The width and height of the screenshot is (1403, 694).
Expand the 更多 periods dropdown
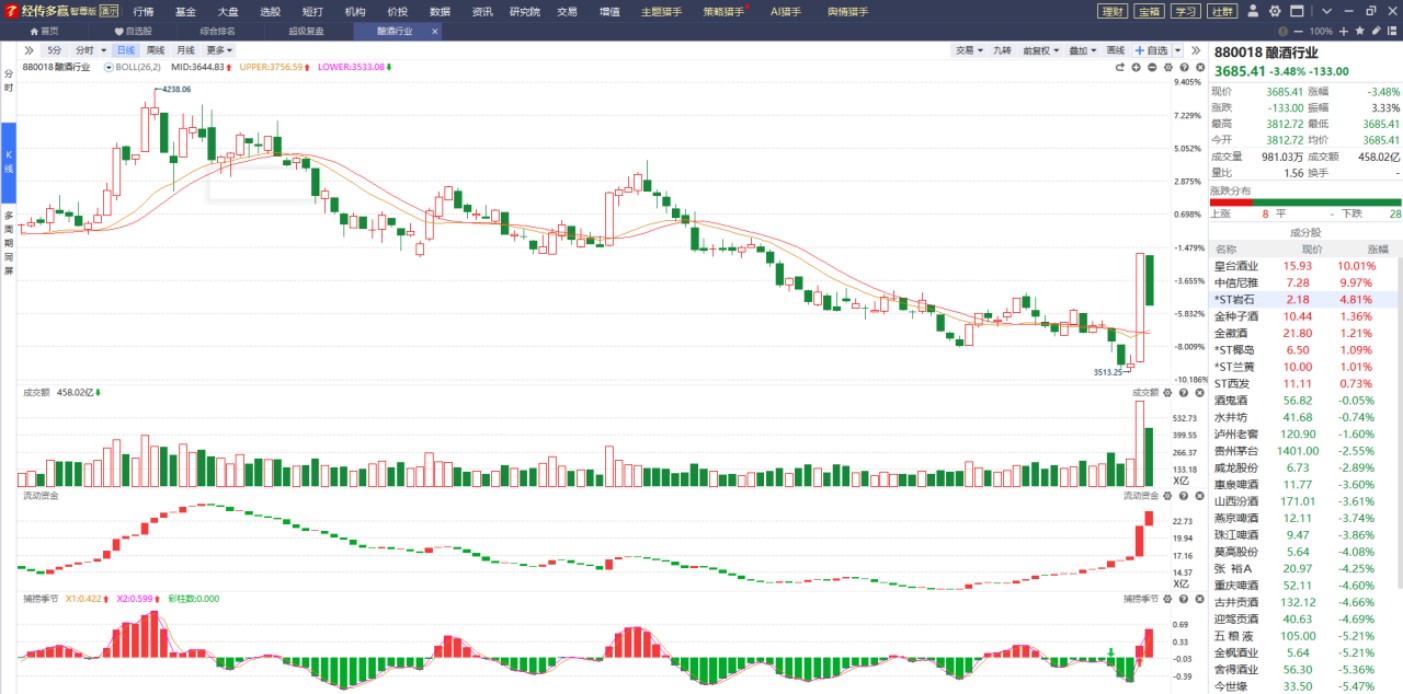(219, 50)
